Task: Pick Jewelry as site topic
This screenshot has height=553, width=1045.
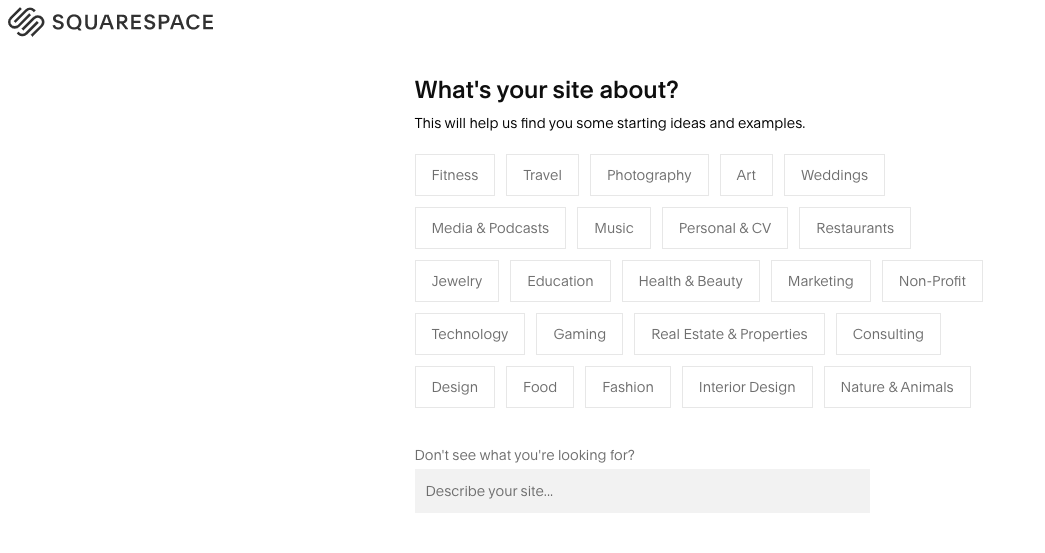Action: click(x=457, y=281)
